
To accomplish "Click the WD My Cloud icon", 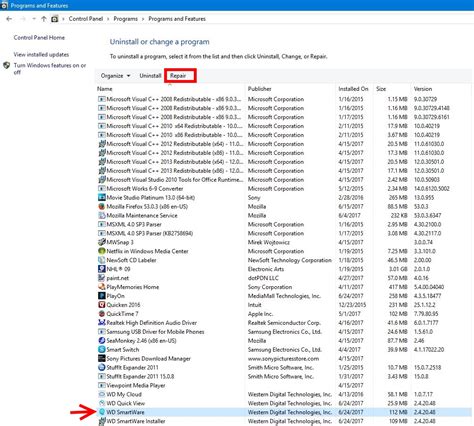I will click(102, 394).
